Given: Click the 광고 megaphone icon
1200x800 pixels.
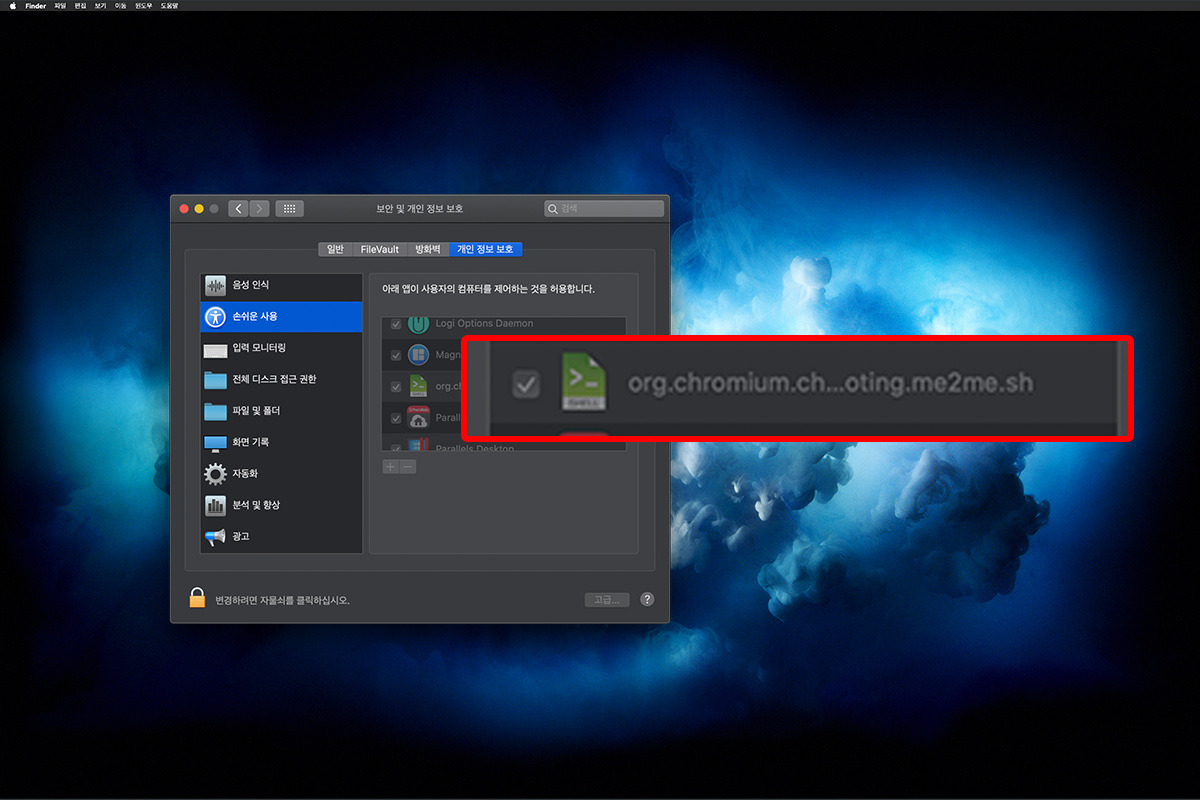Looking at the screenshot, I should [216, 536].
